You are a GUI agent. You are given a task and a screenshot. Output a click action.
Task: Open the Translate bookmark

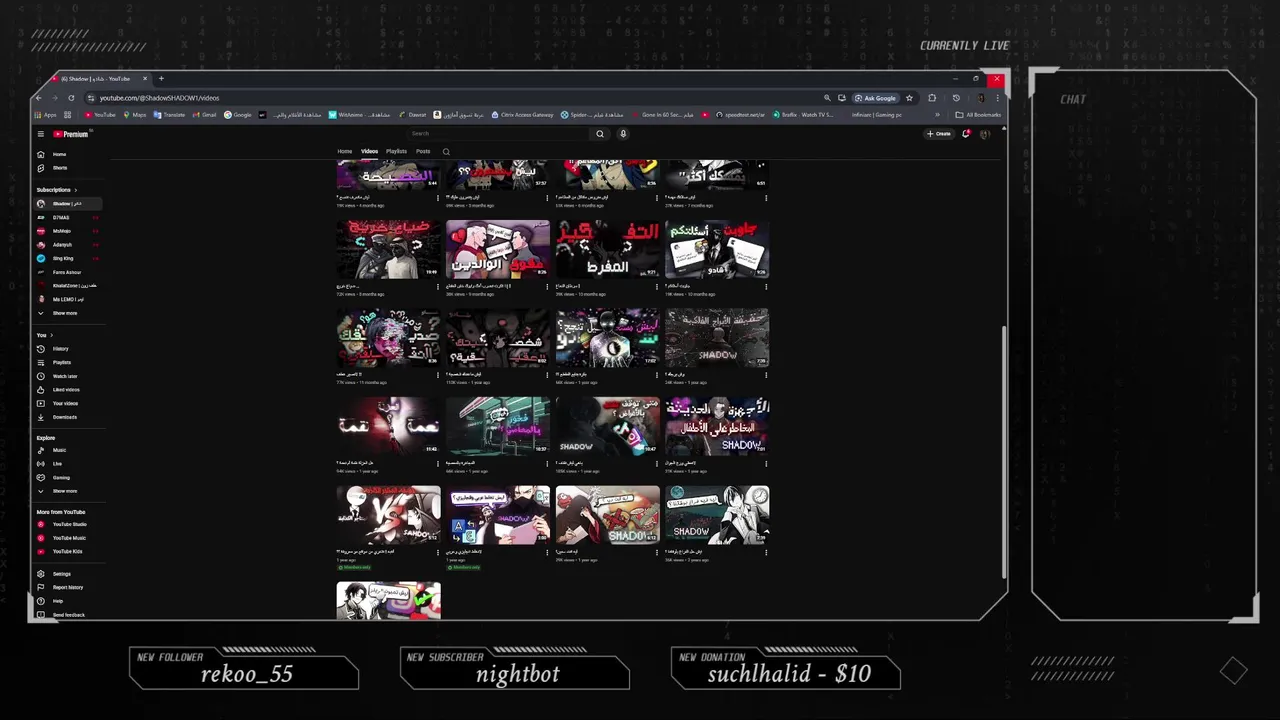(x=170, y=115)
